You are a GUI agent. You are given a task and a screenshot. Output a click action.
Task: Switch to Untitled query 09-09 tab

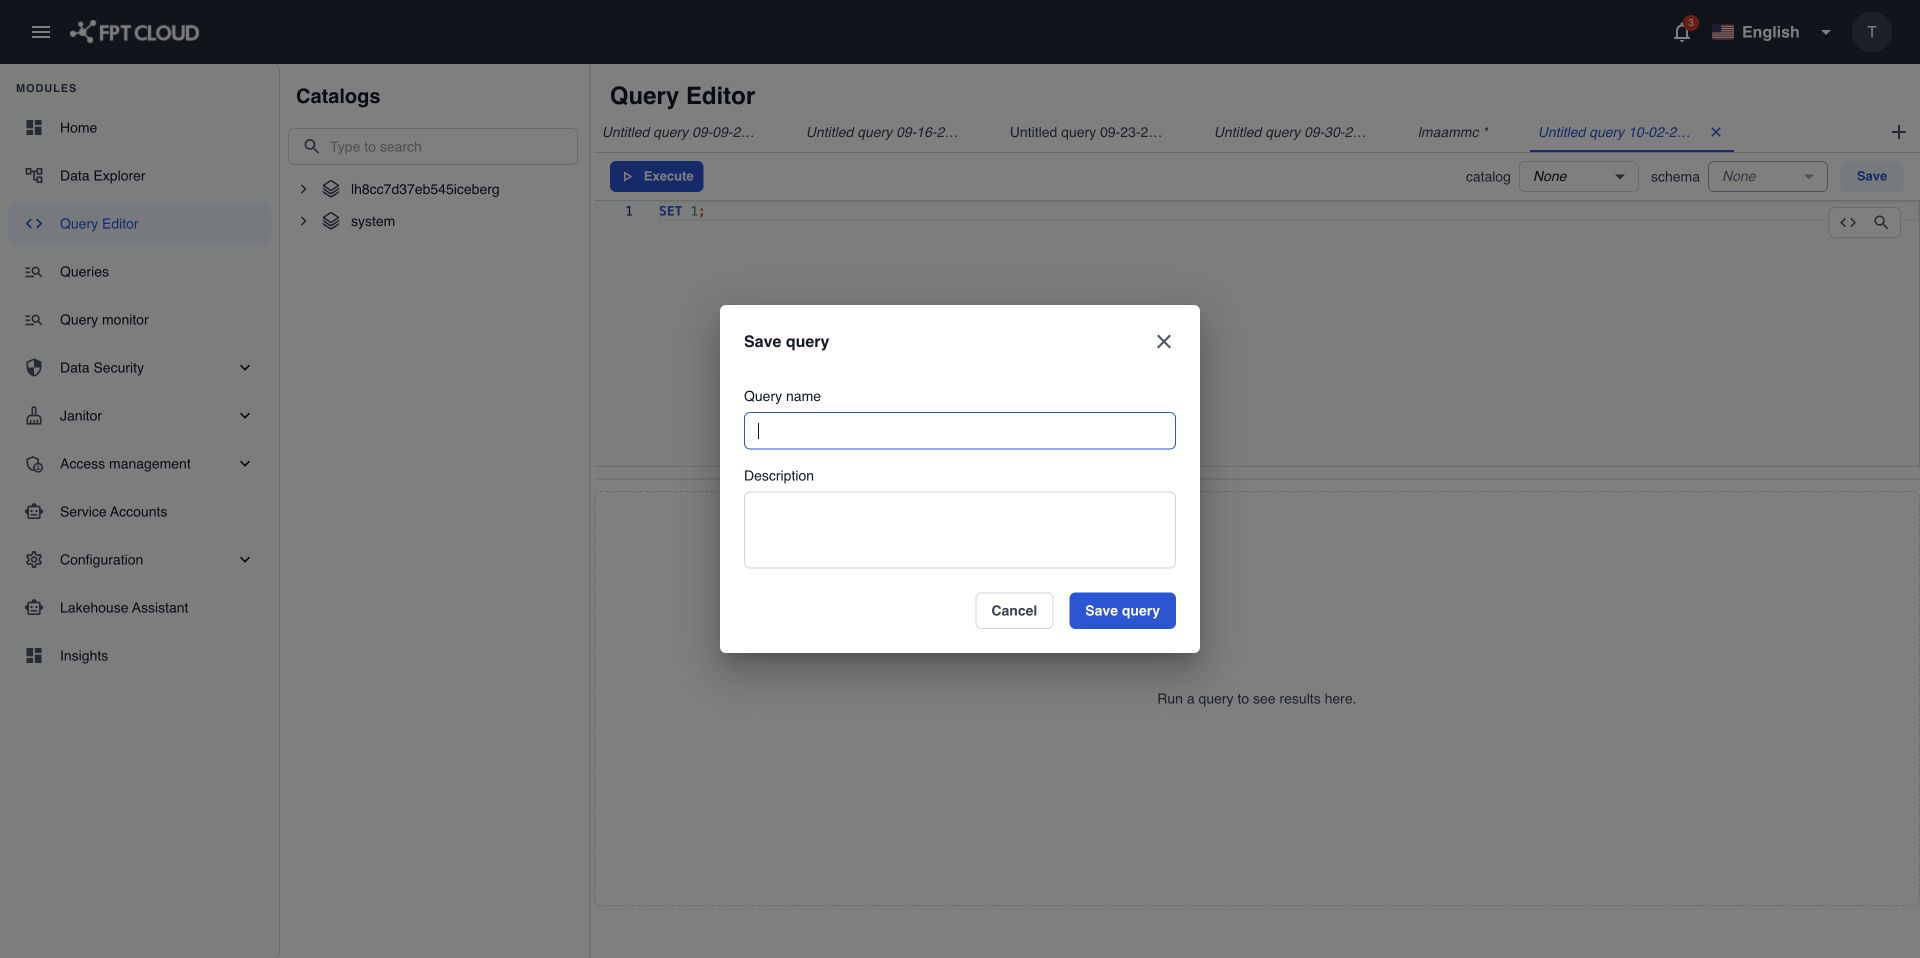pos(679,132)
